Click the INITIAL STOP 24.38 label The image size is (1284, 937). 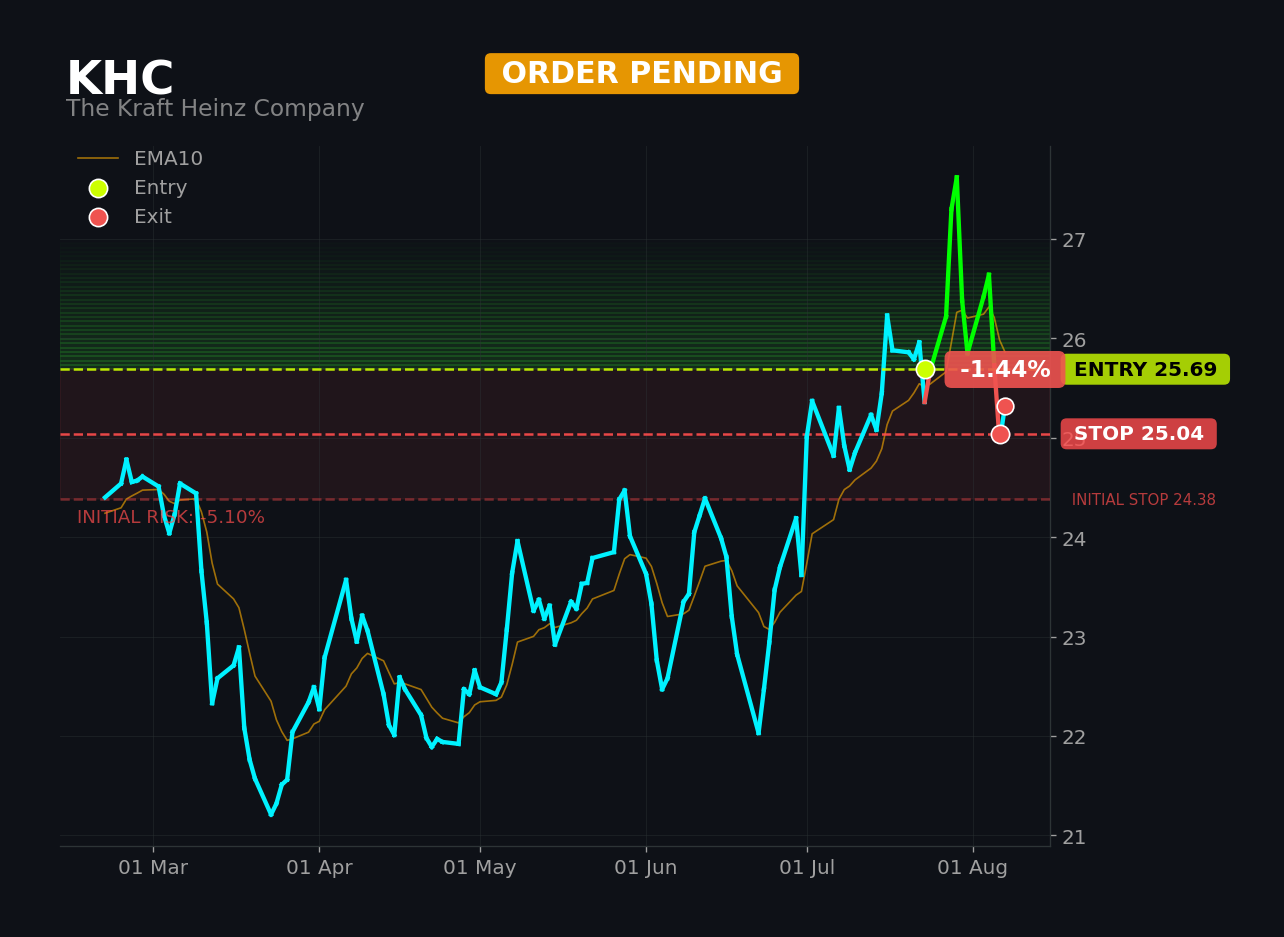1144,500
